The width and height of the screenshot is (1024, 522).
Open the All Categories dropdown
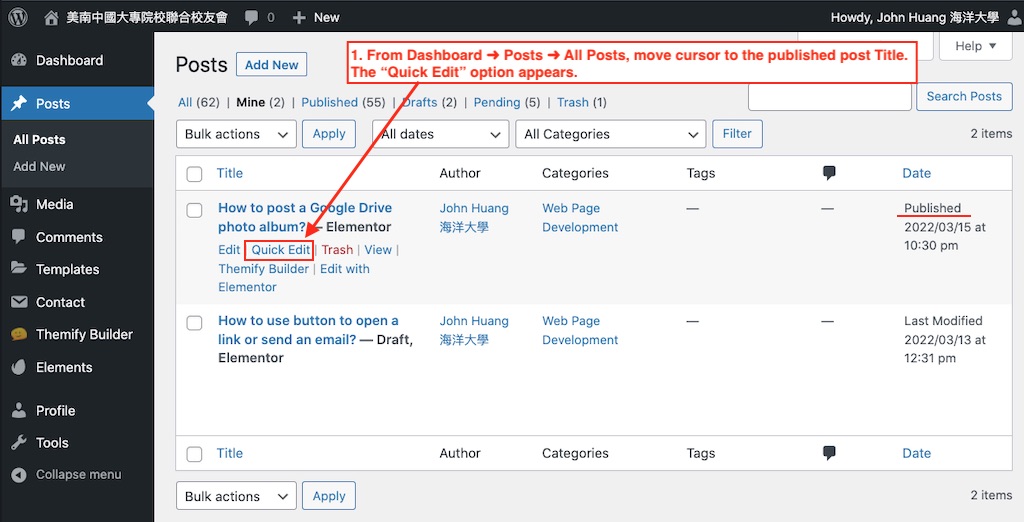(611, 134)
